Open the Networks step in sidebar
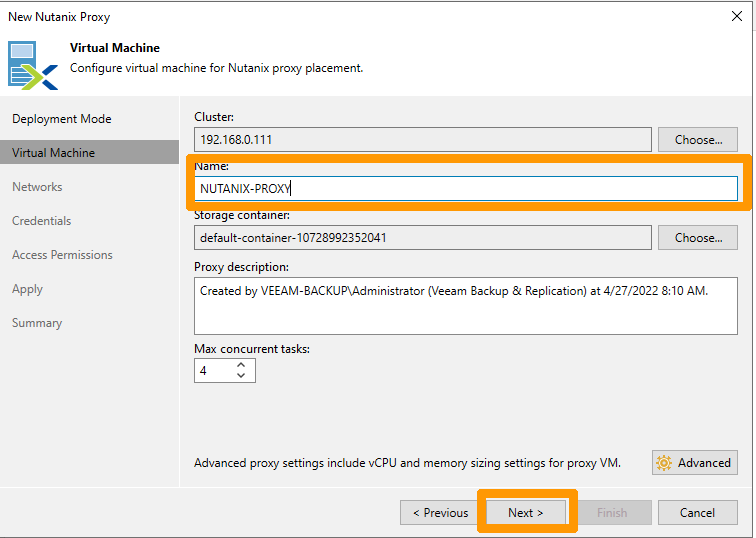The image size is (756, 538). point(37,187)
